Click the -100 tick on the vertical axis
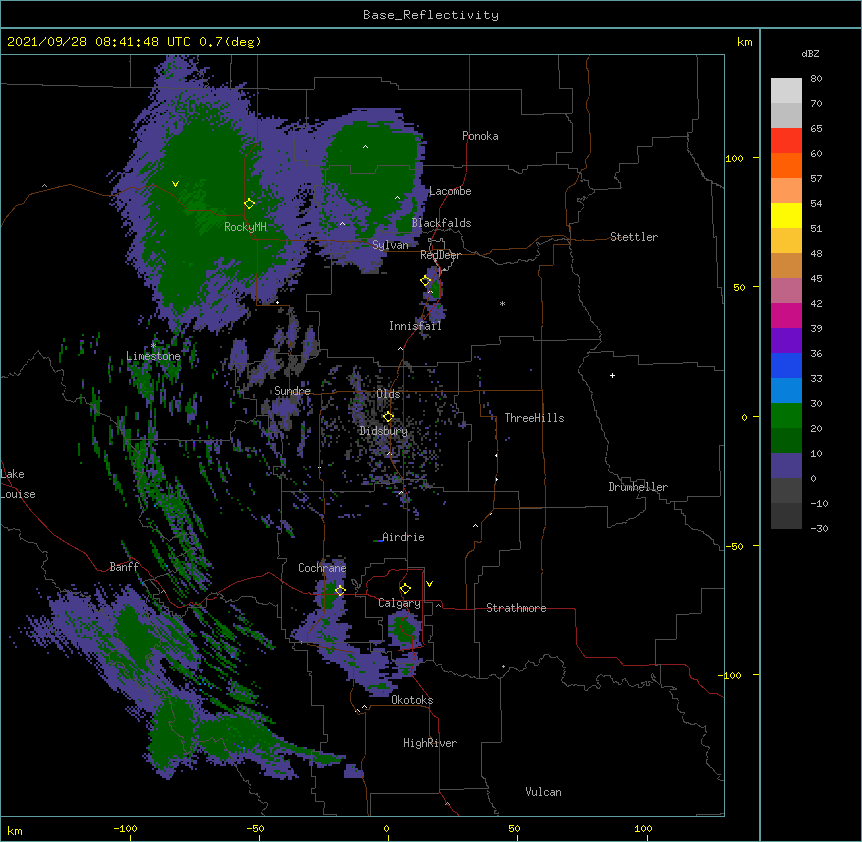The image size is (862, 842). click(731, 675)
